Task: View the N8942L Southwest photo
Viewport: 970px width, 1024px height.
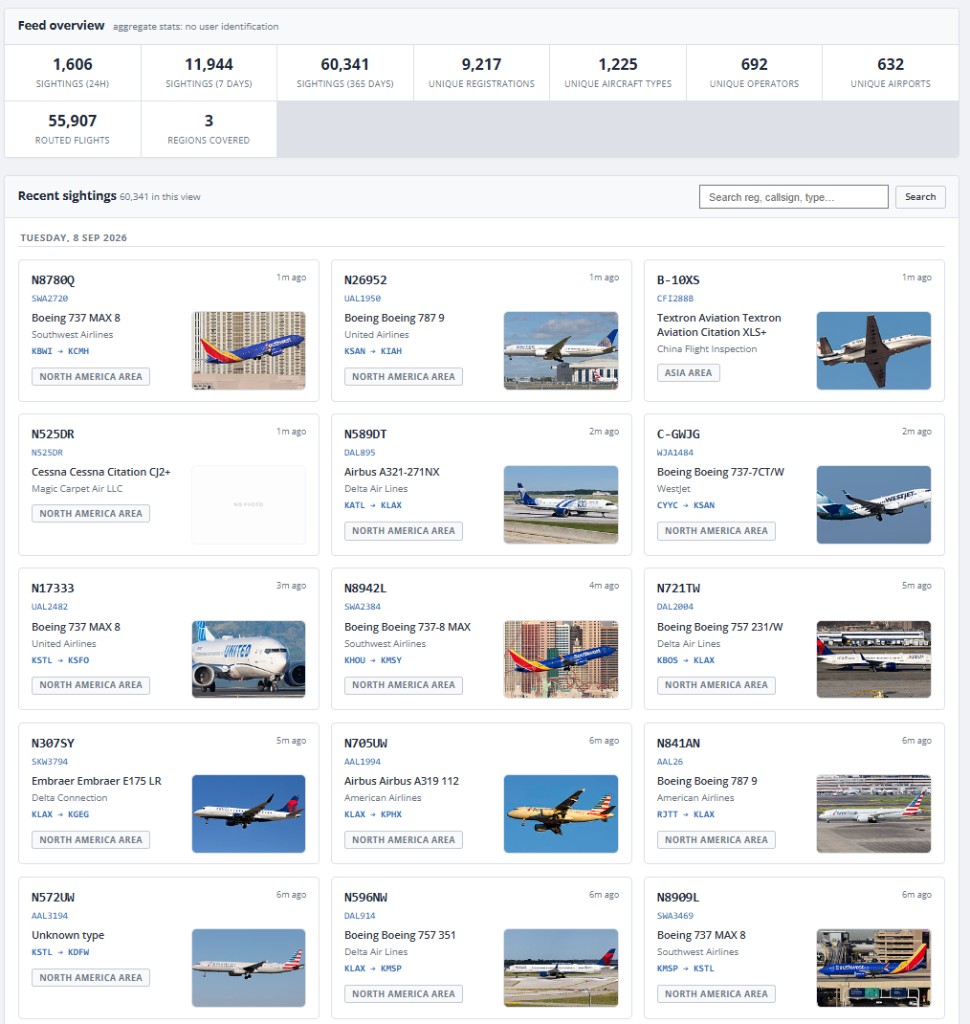Action: (560, 660)
